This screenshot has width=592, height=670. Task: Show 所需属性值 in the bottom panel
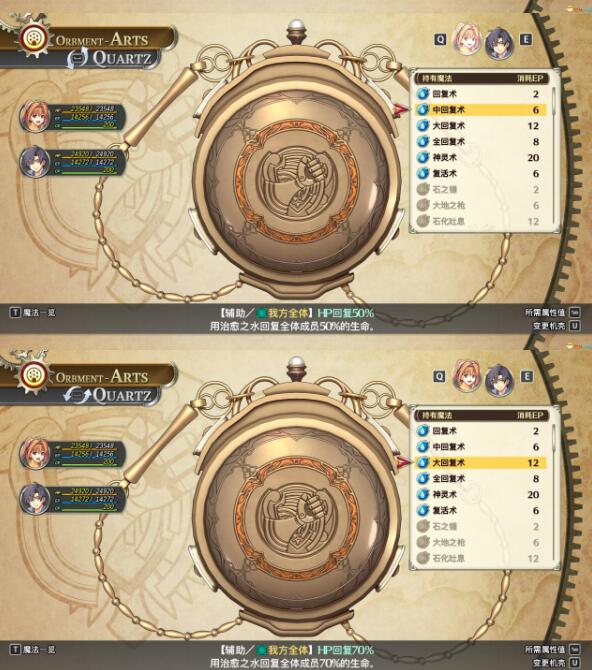[552, 649]
